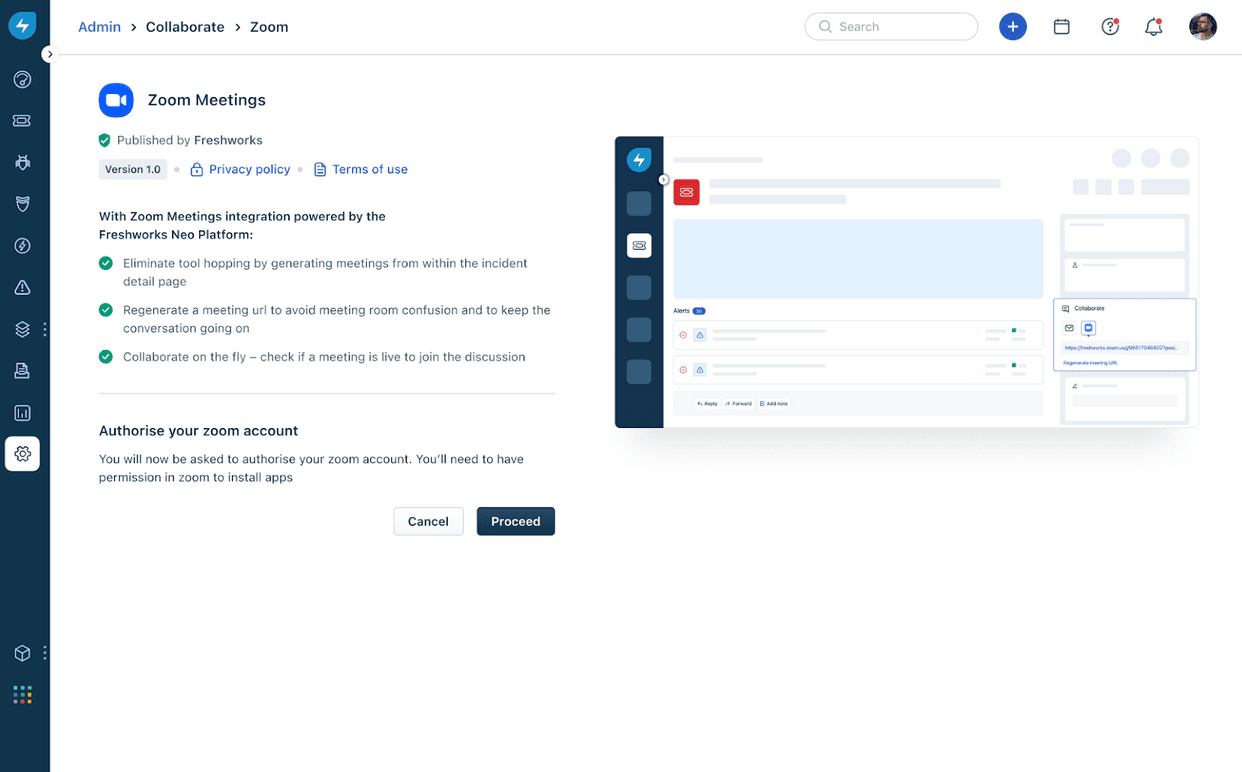Open the Alerts triangle icon in sidebar
This screenshot has height=772, width=1242.
coord(22,288)
